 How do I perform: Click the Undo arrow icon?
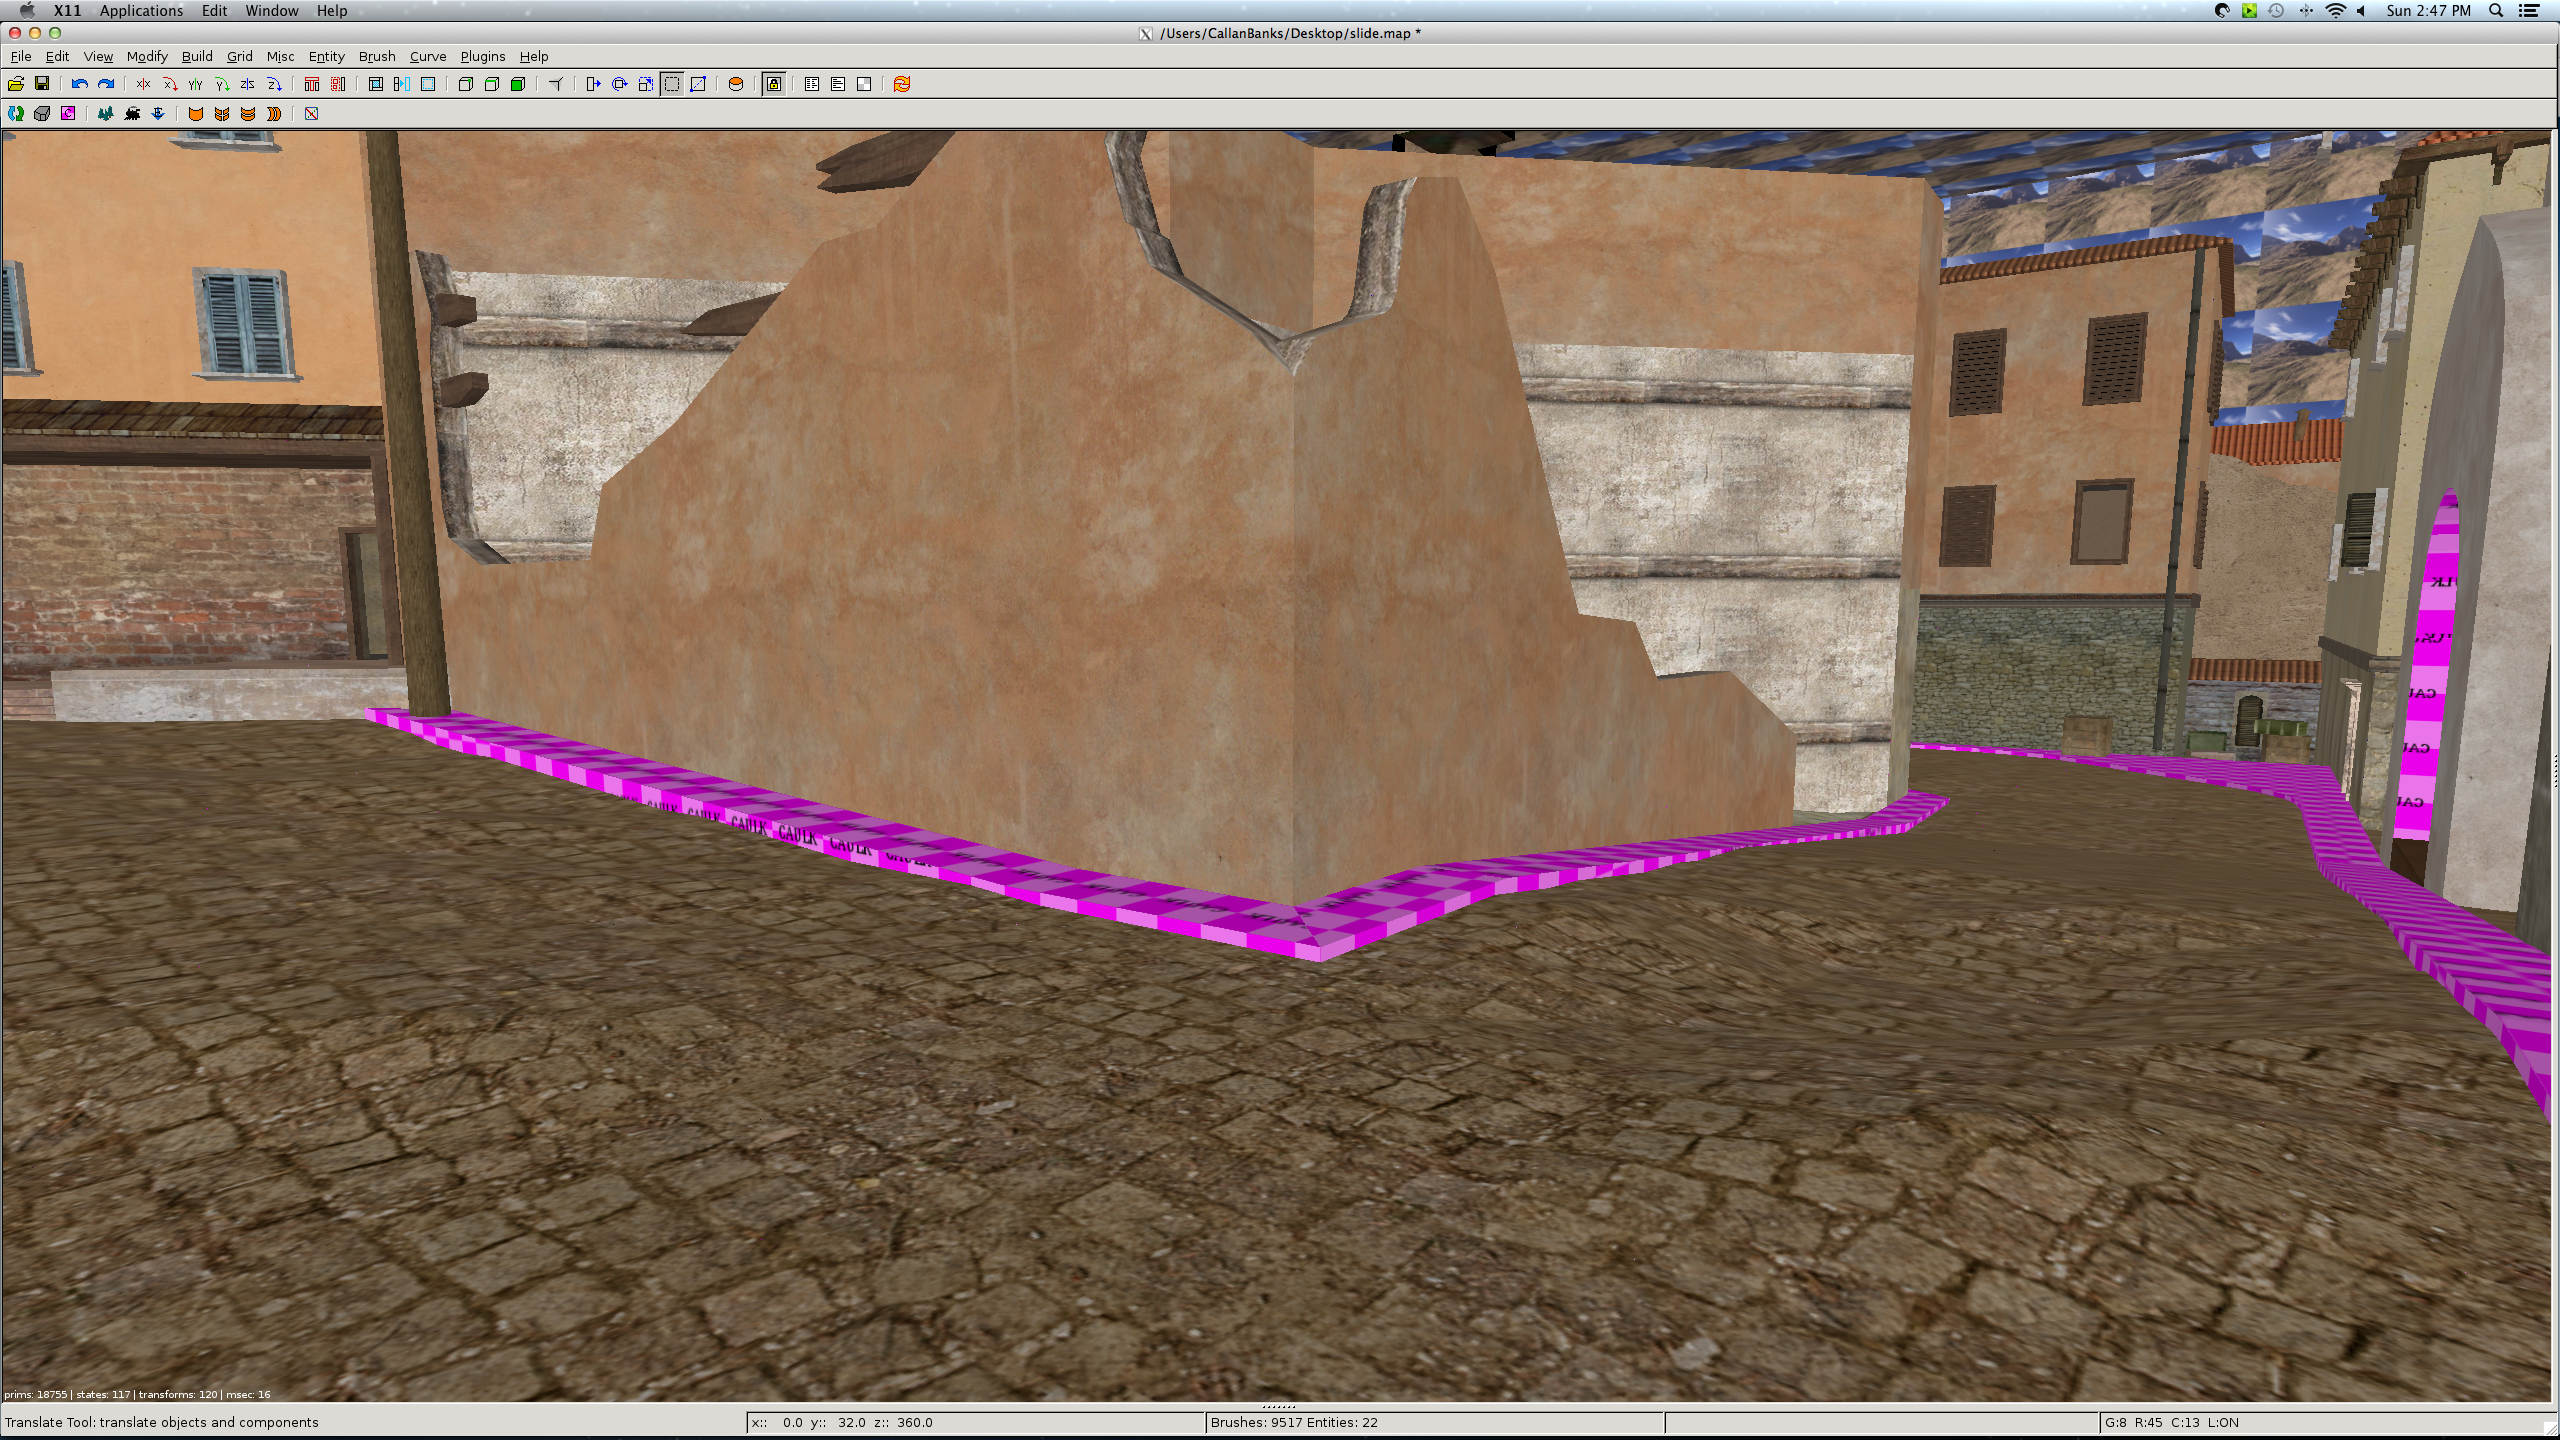click(x=79, y=84)
